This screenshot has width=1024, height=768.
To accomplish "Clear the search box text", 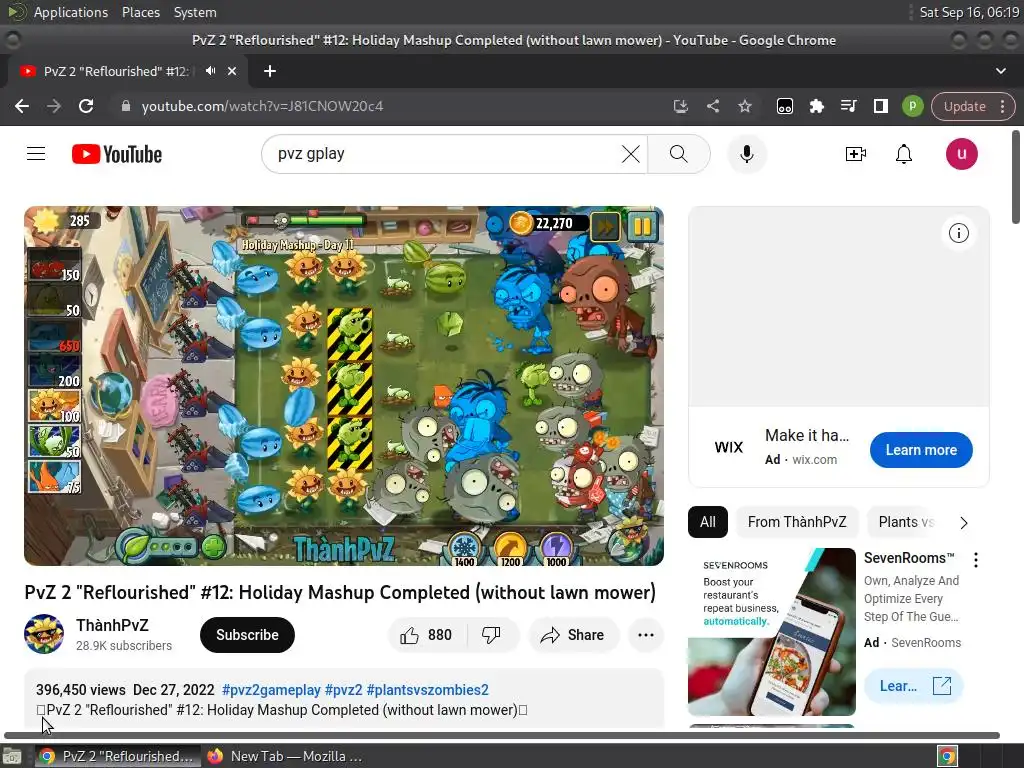I will [630, 154].
